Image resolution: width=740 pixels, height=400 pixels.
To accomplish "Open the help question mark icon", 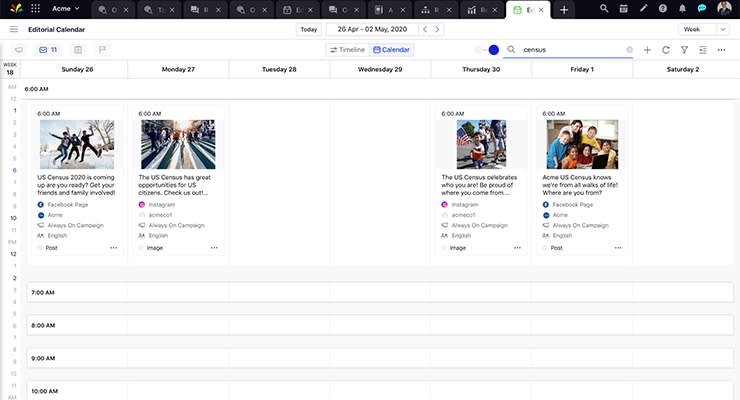I will click(663, 8).
